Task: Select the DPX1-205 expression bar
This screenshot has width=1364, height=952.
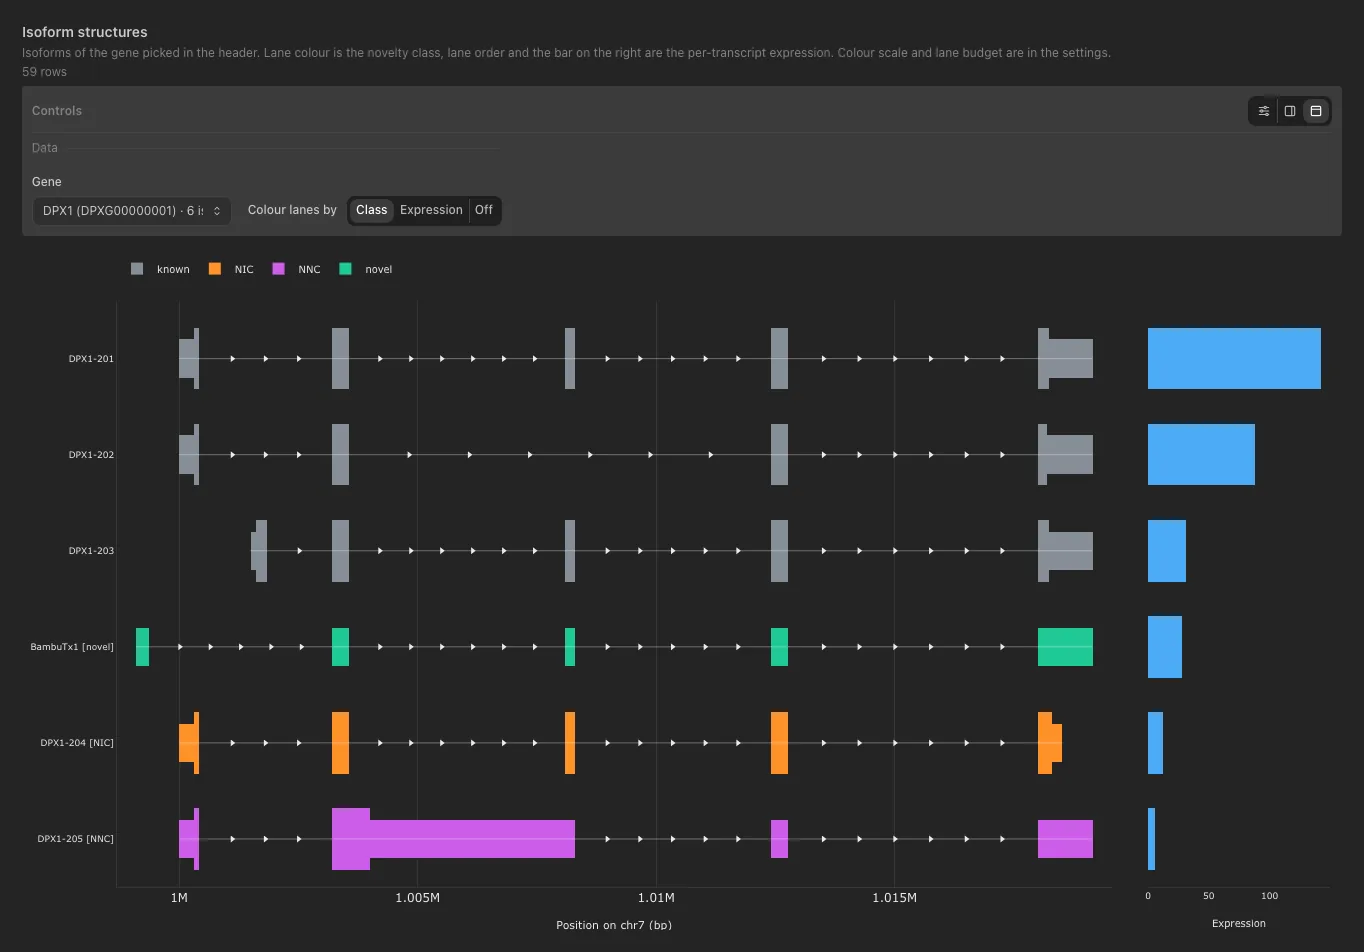Action: (x=1151, y=839)
